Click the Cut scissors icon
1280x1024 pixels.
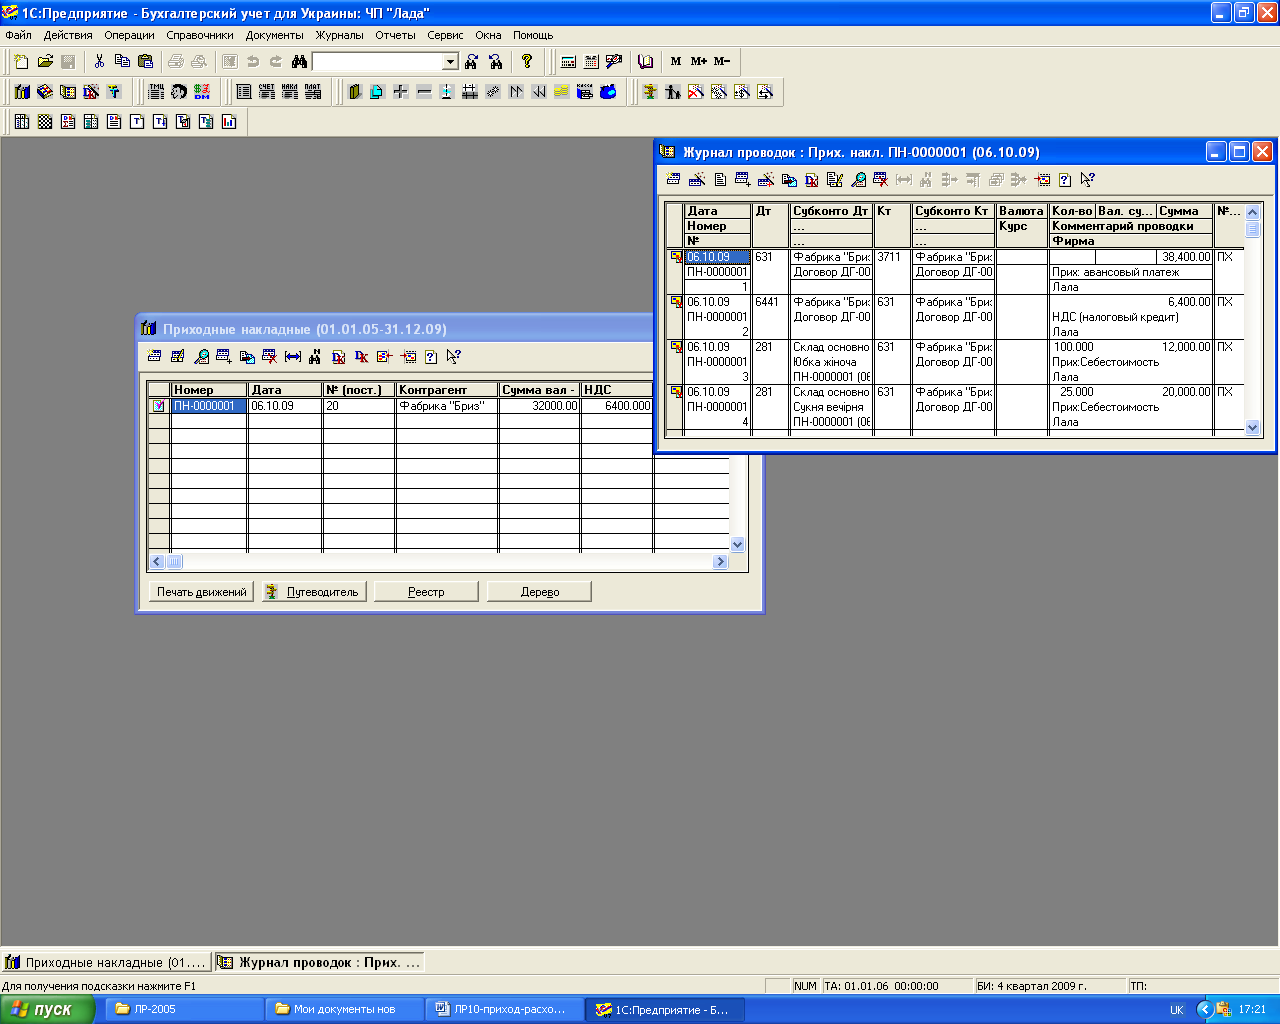pos(99,61)
